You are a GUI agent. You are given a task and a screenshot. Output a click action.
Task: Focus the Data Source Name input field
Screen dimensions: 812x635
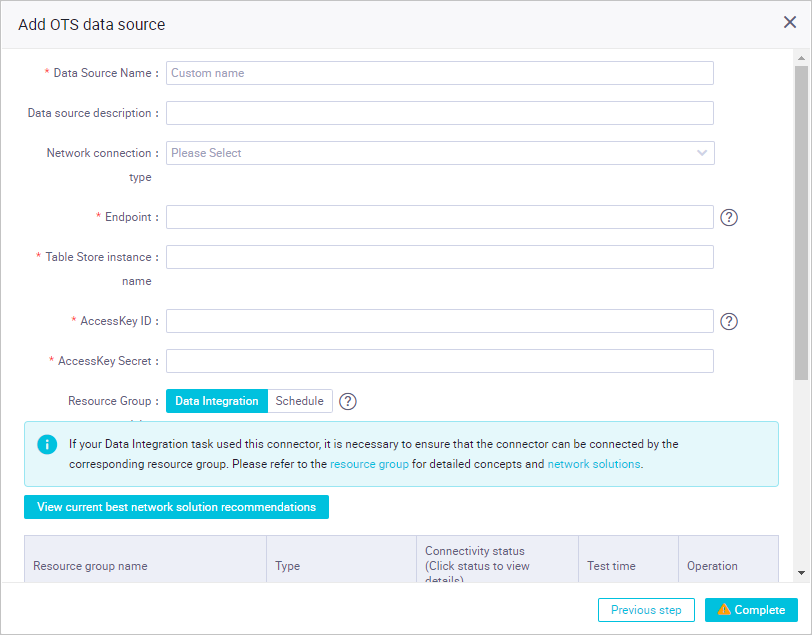click(440, 73)
